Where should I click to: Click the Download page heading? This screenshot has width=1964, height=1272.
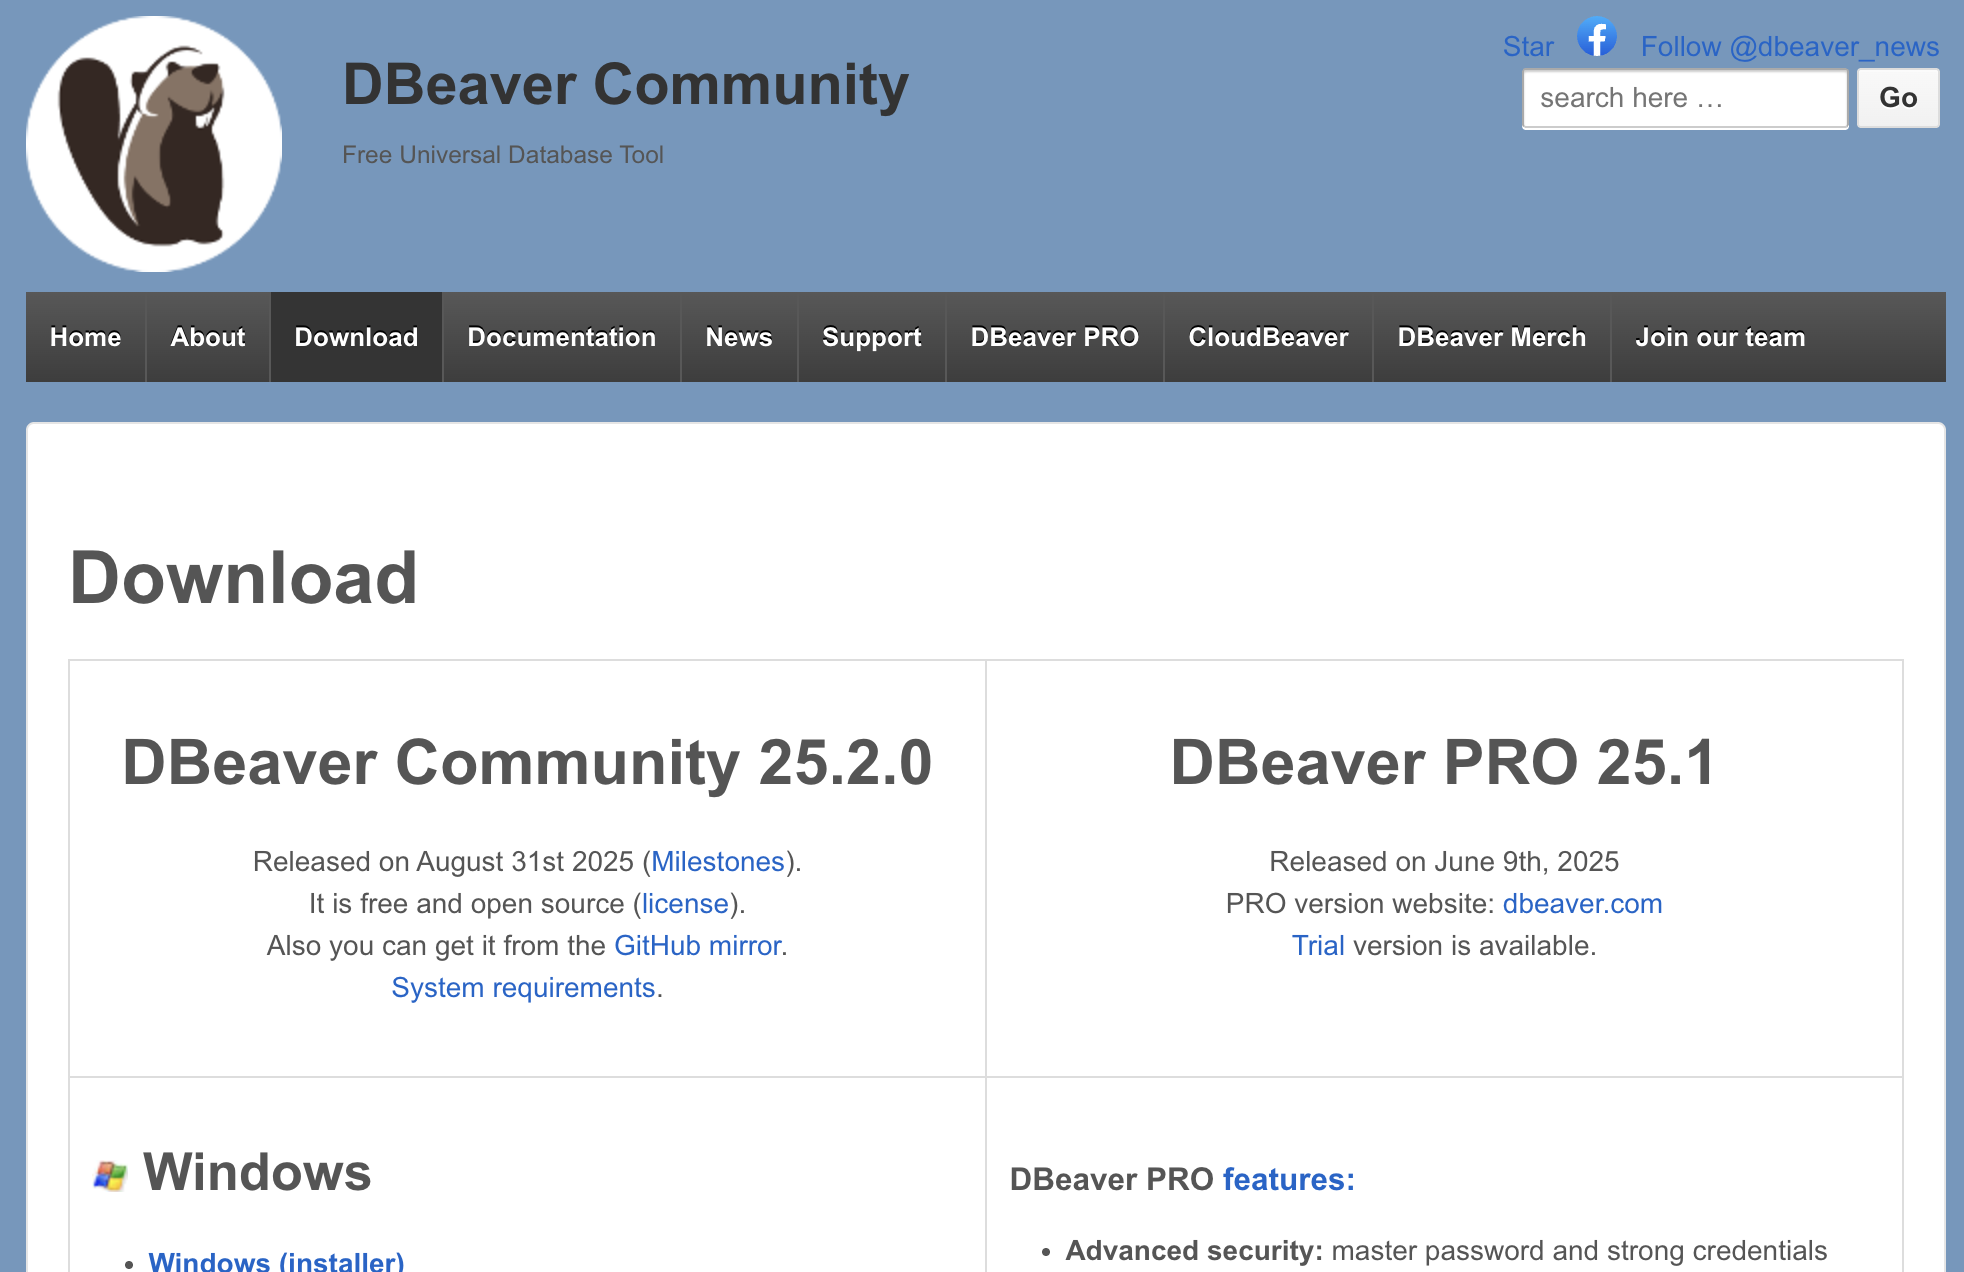coord(244,578)
